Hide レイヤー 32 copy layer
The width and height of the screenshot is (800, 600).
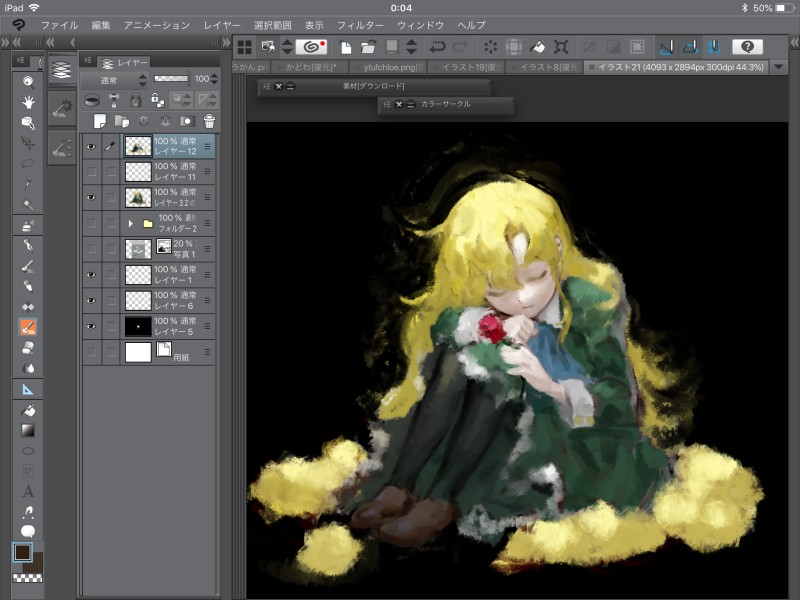(91, 197)
